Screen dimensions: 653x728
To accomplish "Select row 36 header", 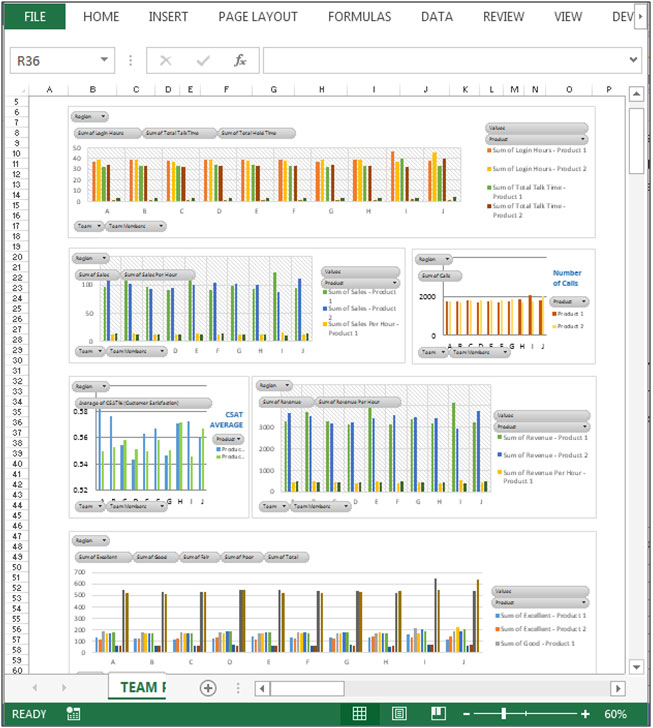I will click(x=17, y=422).
